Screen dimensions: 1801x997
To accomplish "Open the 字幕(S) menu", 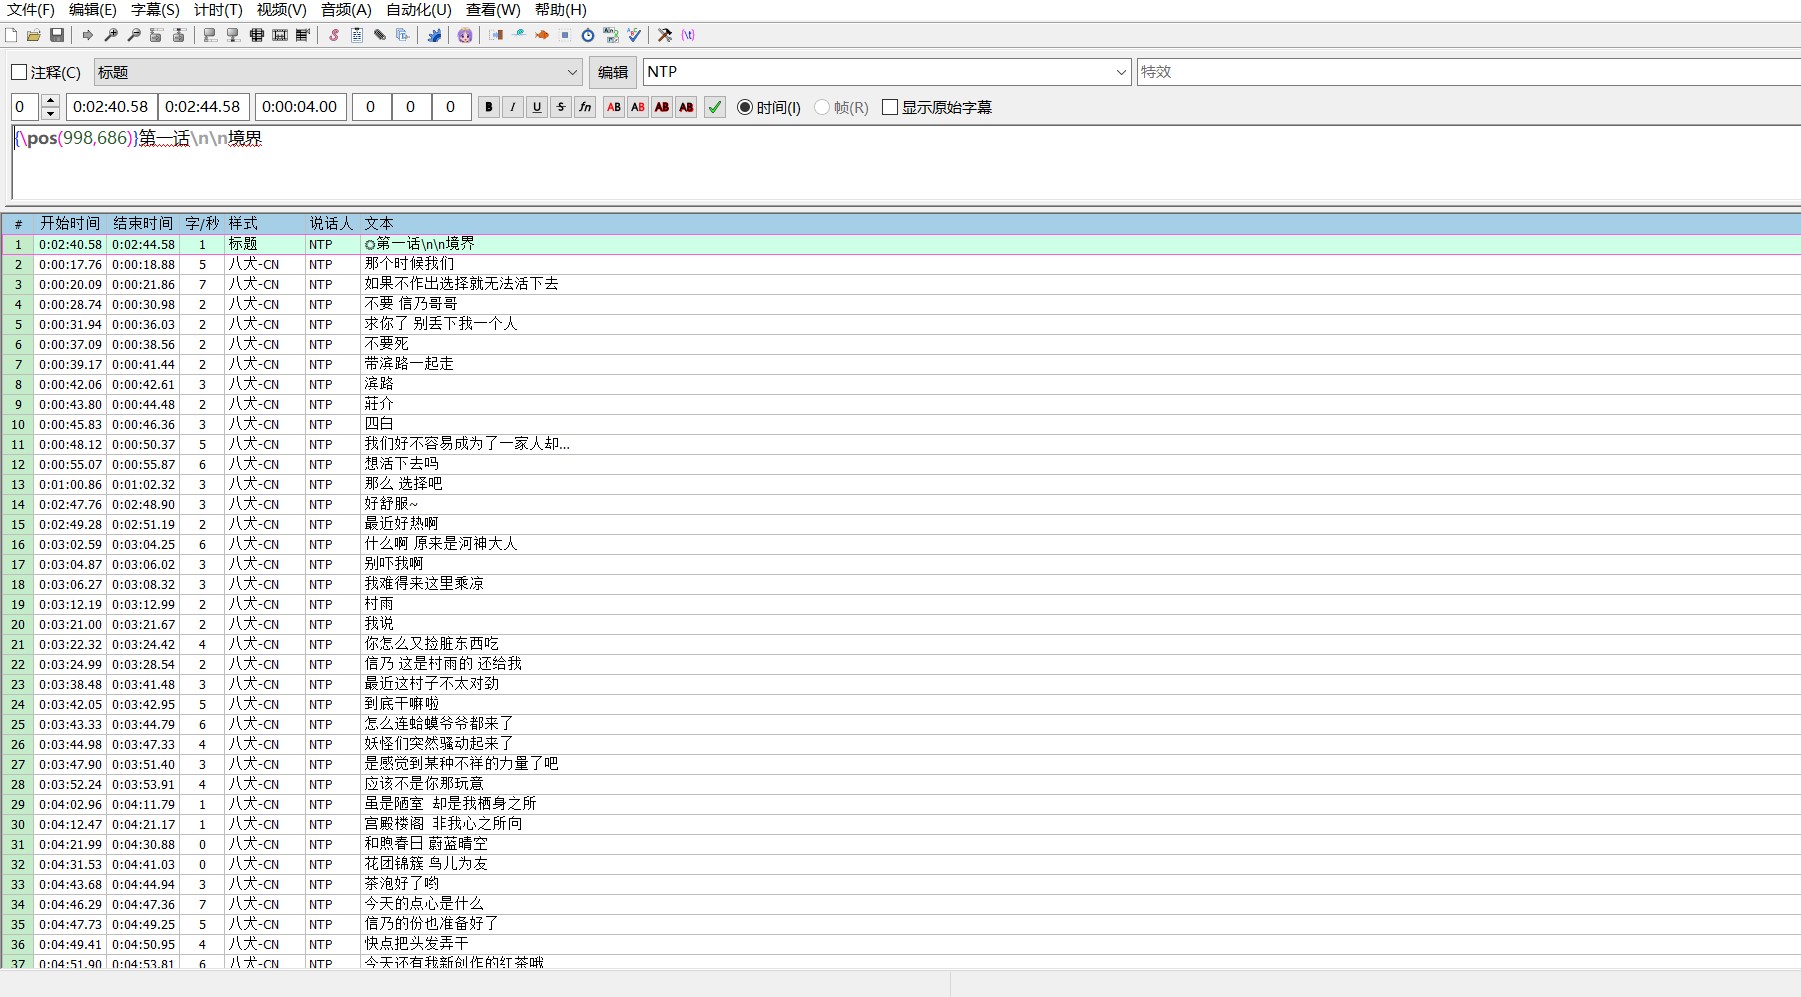I will point(155,10).
